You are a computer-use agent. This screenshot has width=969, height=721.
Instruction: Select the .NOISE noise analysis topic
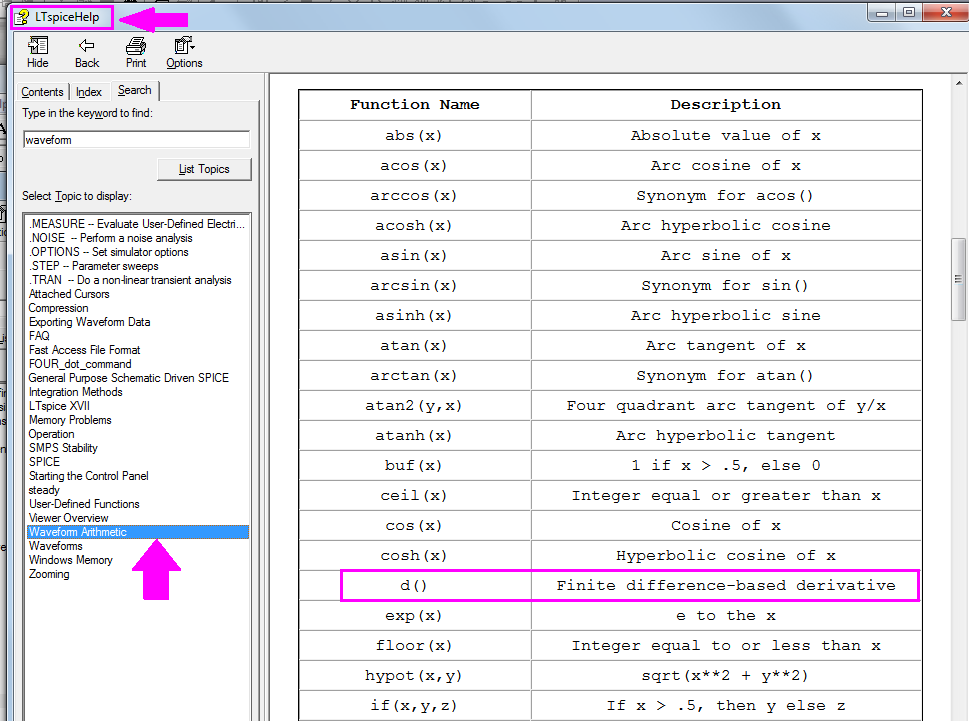(111, 238)
